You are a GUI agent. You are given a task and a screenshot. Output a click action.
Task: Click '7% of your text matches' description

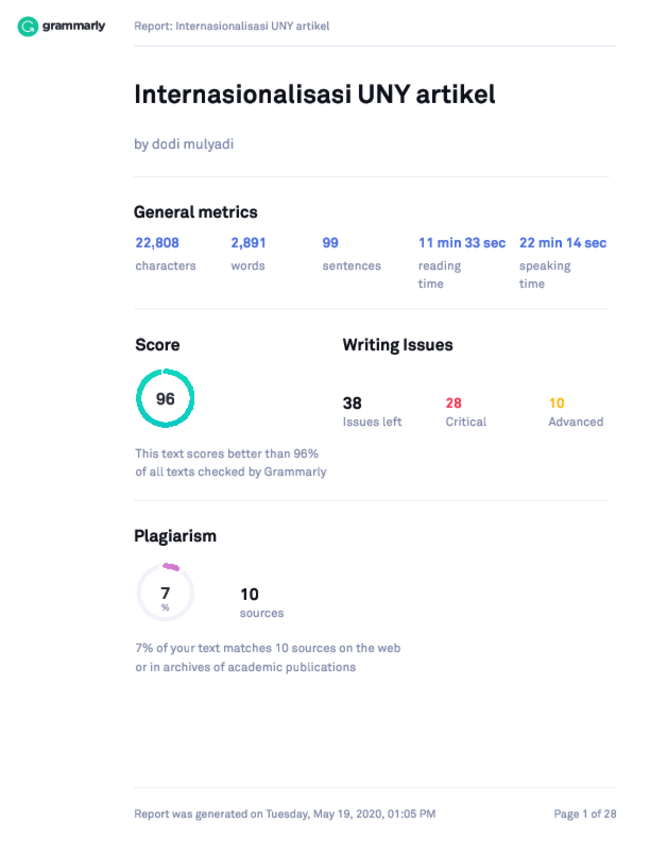coord(268,648)
